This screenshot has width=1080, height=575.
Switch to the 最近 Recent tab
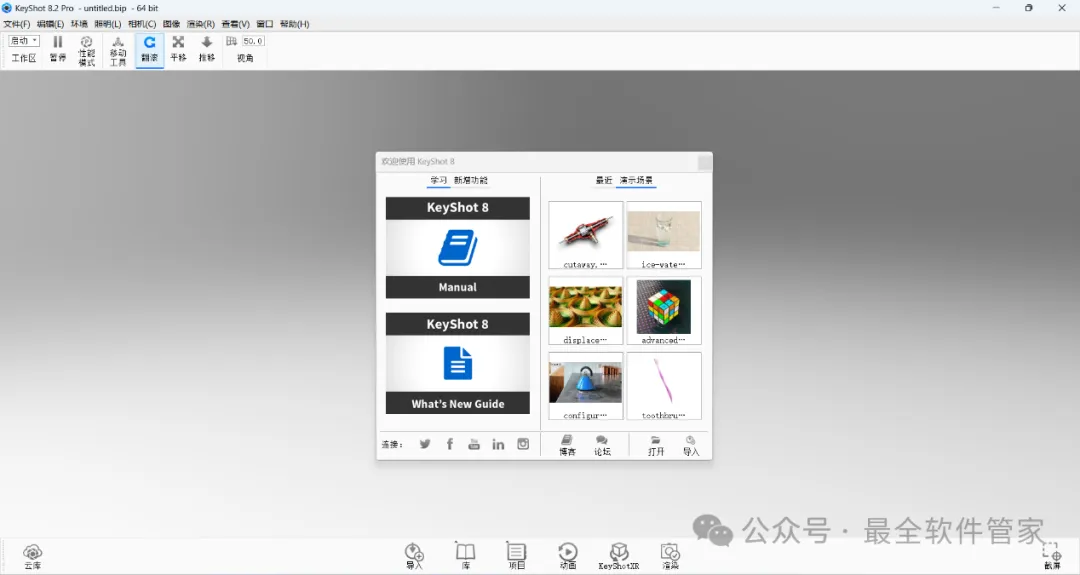coord(604,180)
